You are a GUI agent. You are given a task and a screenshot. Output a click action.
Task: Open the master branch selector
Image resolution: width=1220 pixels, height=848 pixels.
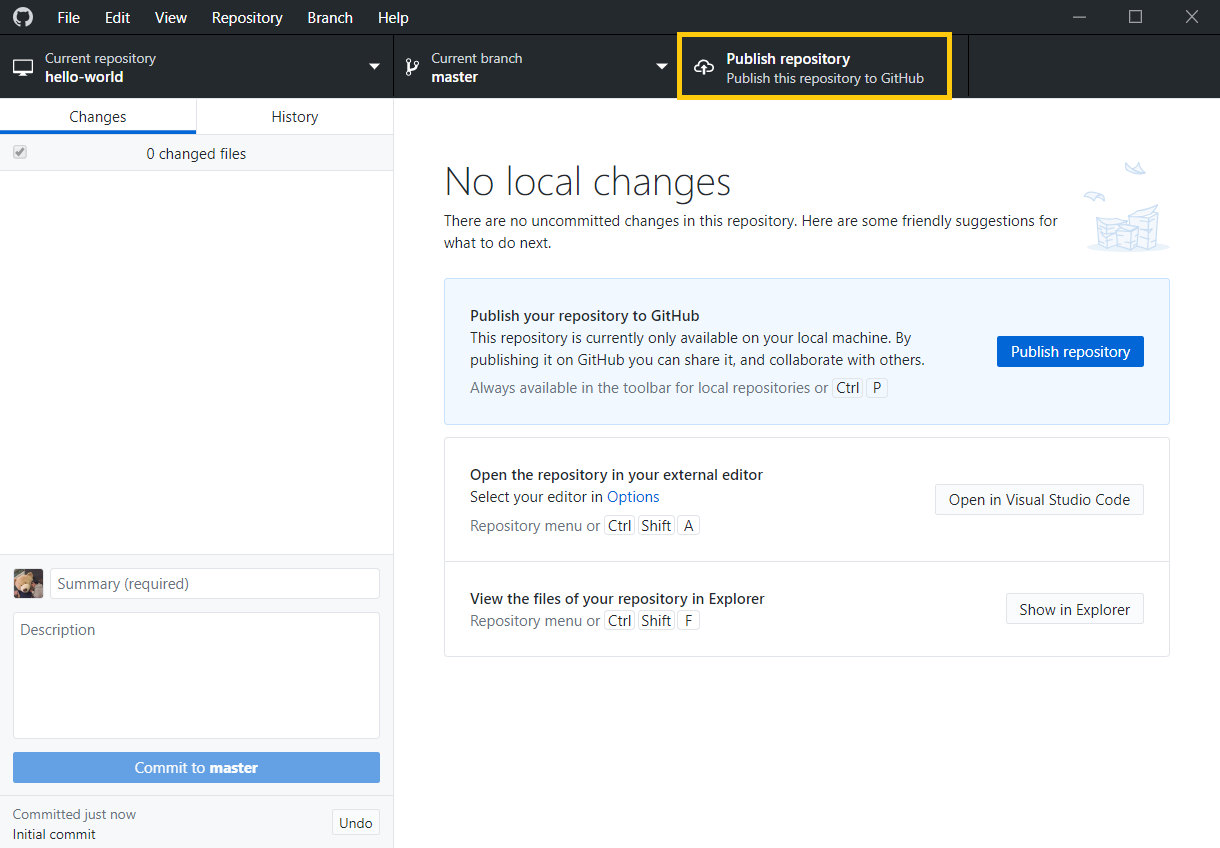(536, 67)
